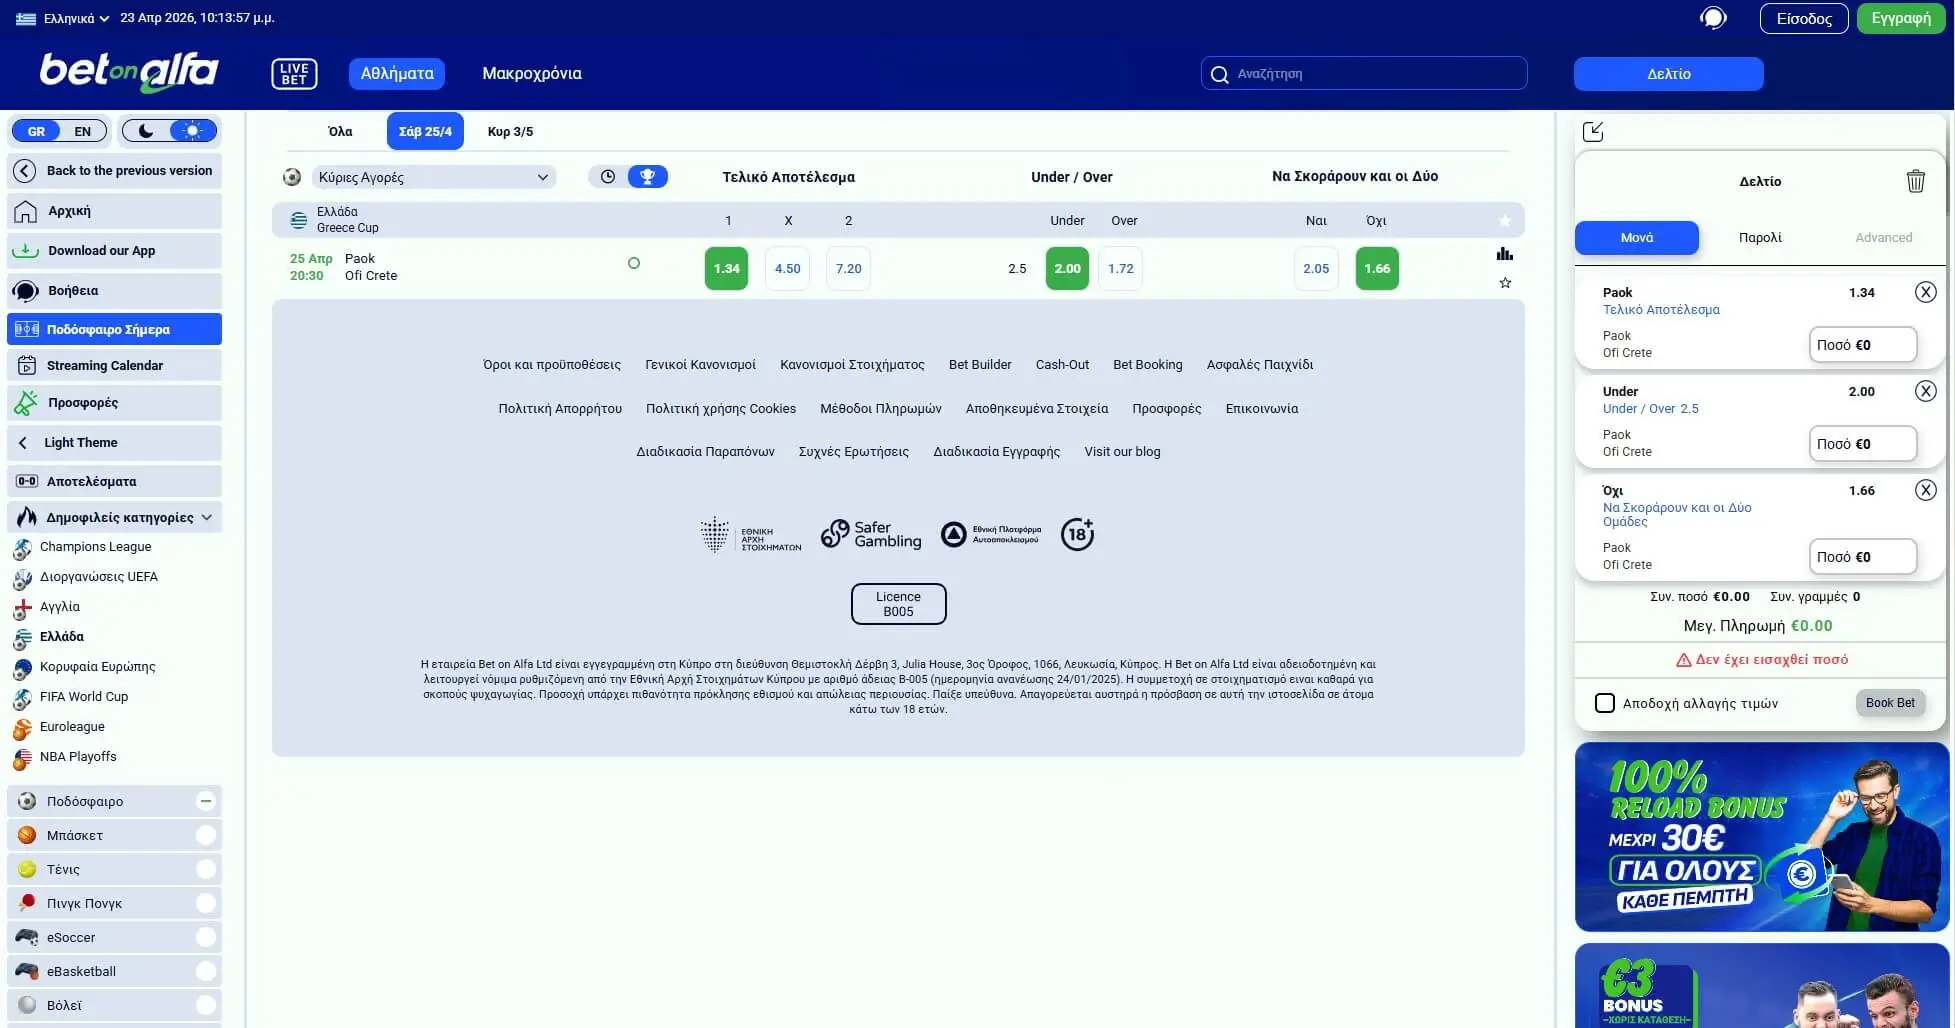This screenshot has width=1955, height=1028.
Task: Switch betslip to Advanced tab
Action: 1884,238
